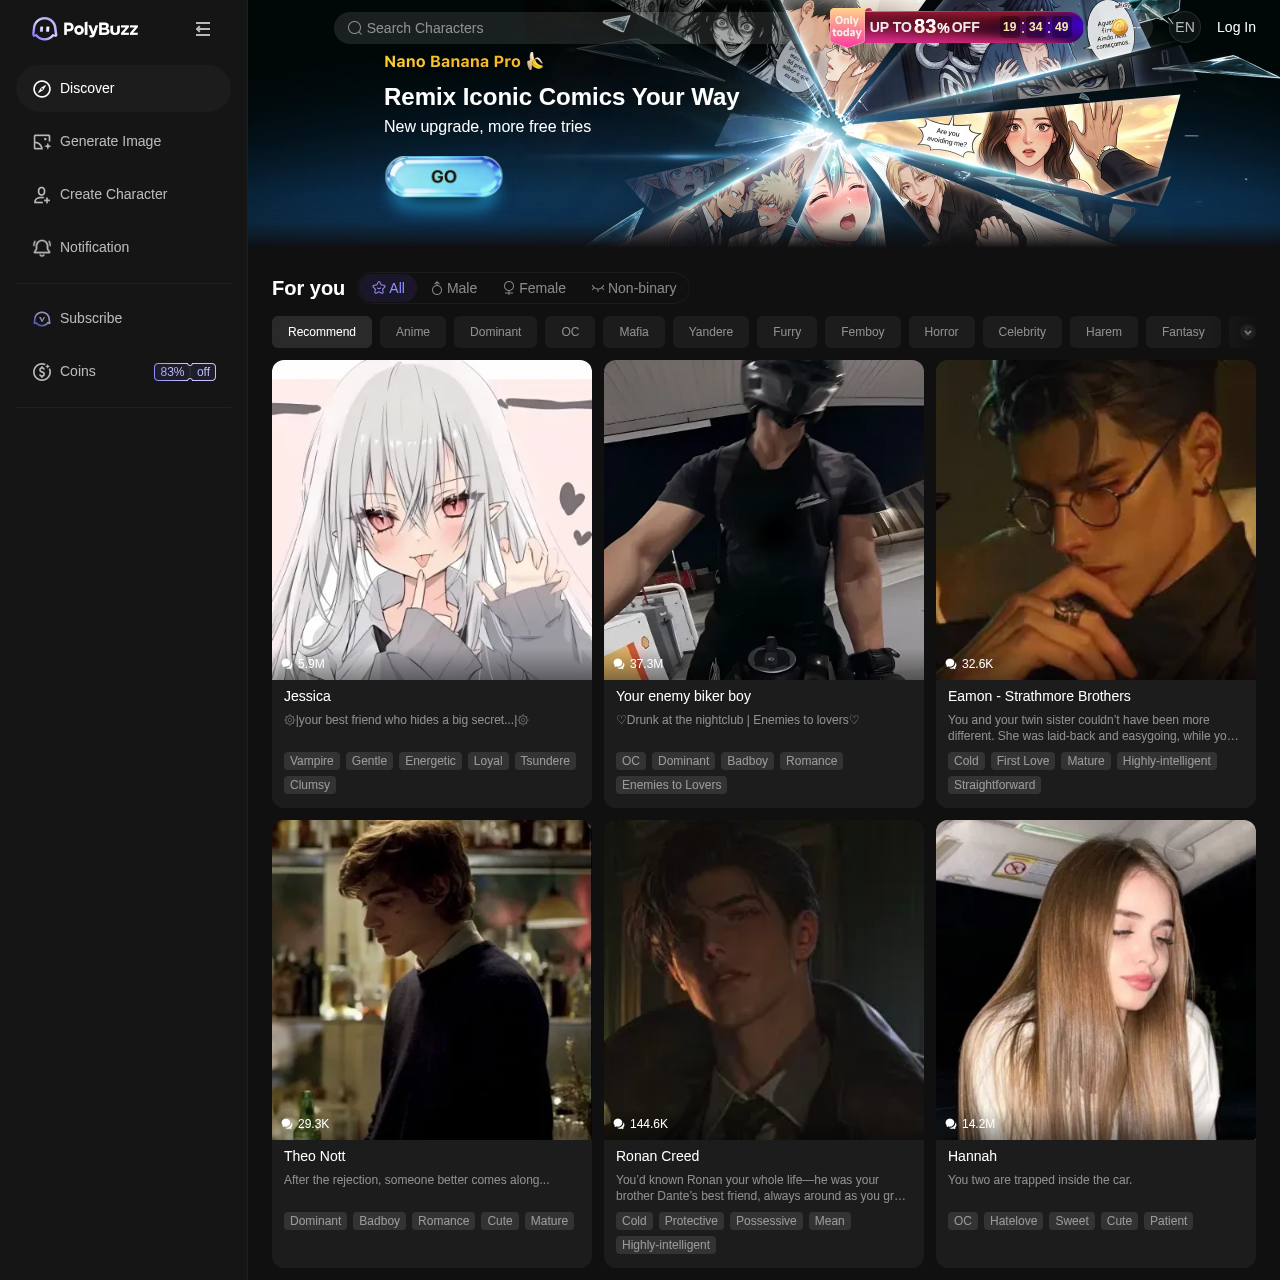Open the Hannah character card

1095,980
